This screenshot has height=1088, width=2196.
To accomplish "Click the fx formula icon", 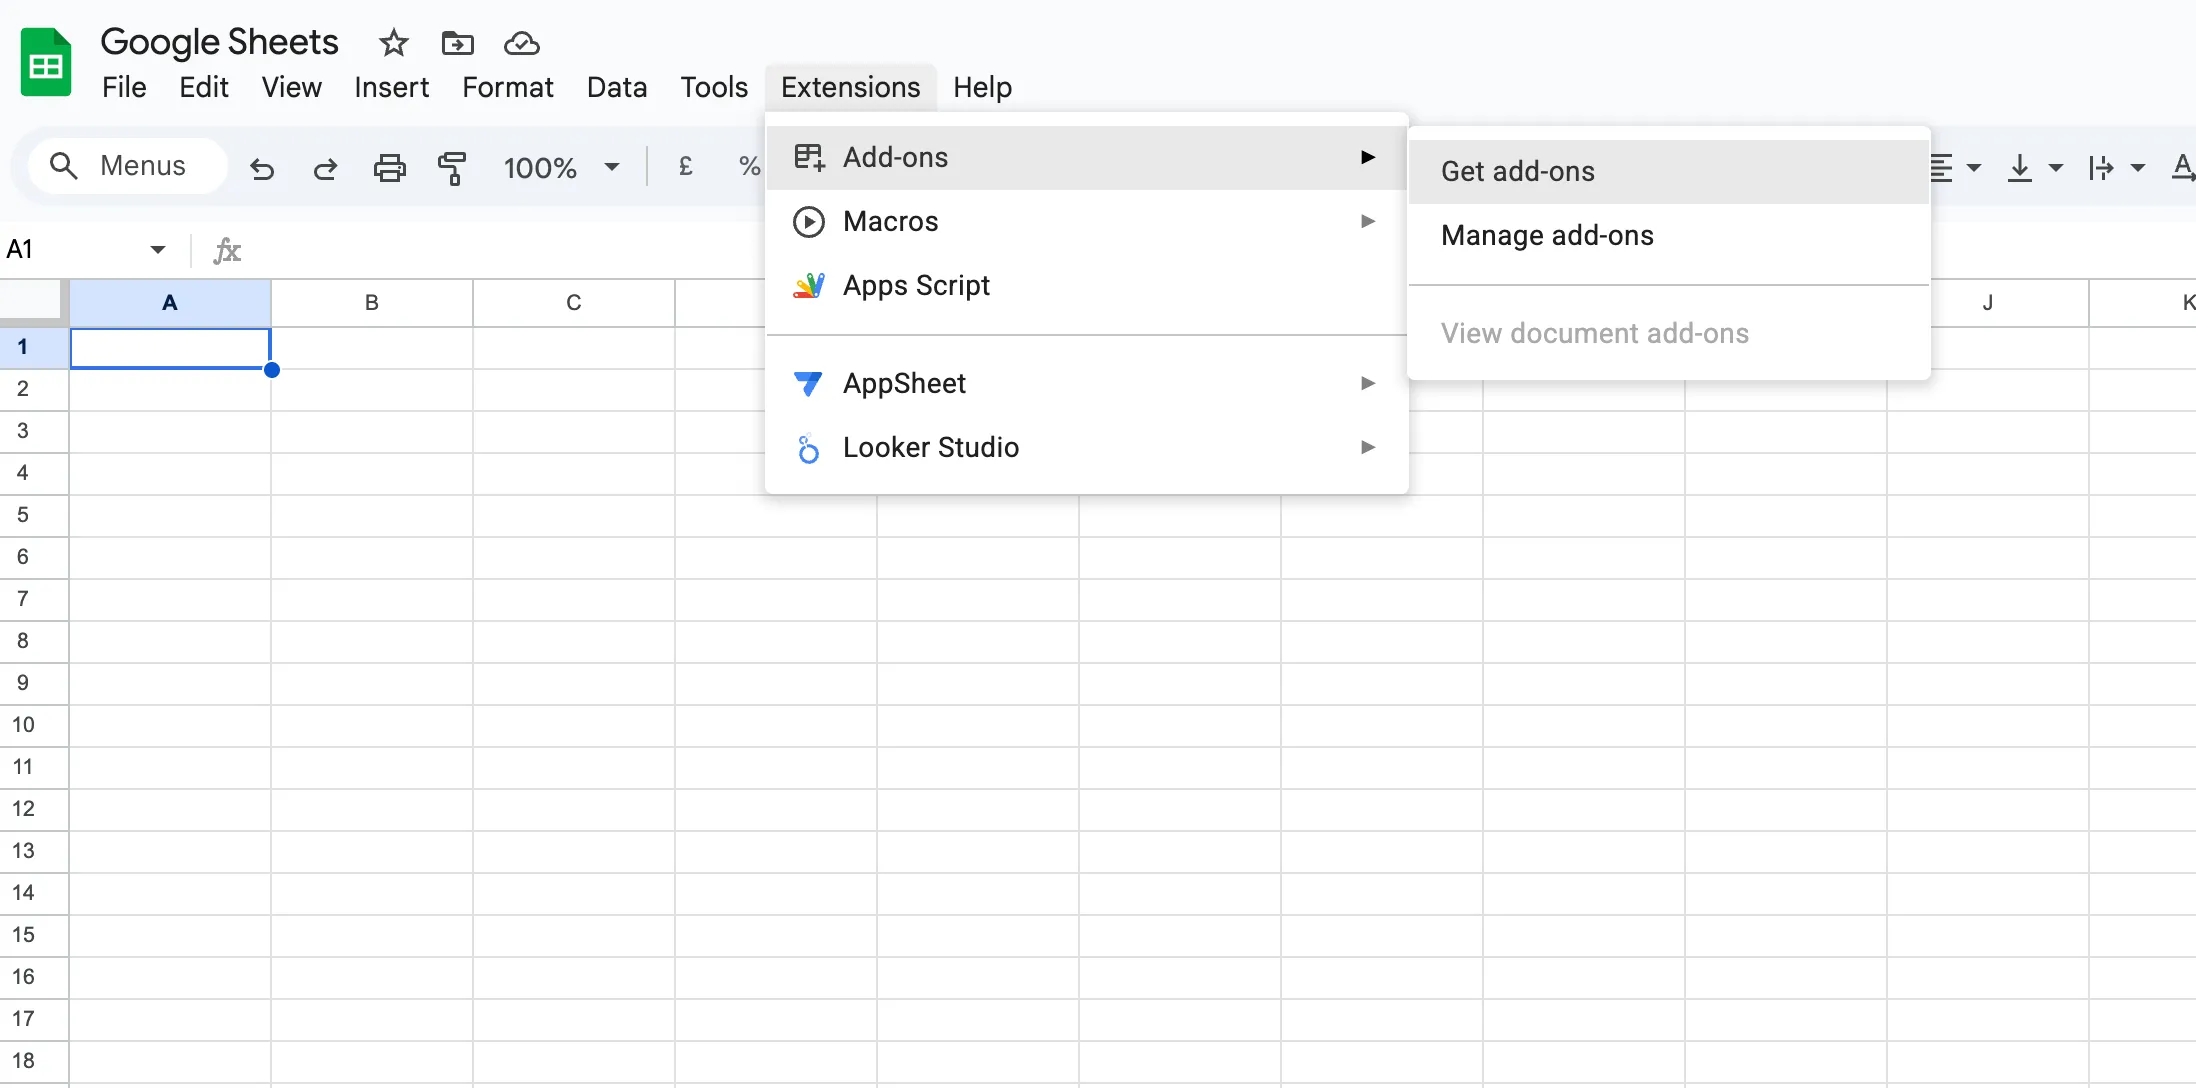I will (227, 249).
